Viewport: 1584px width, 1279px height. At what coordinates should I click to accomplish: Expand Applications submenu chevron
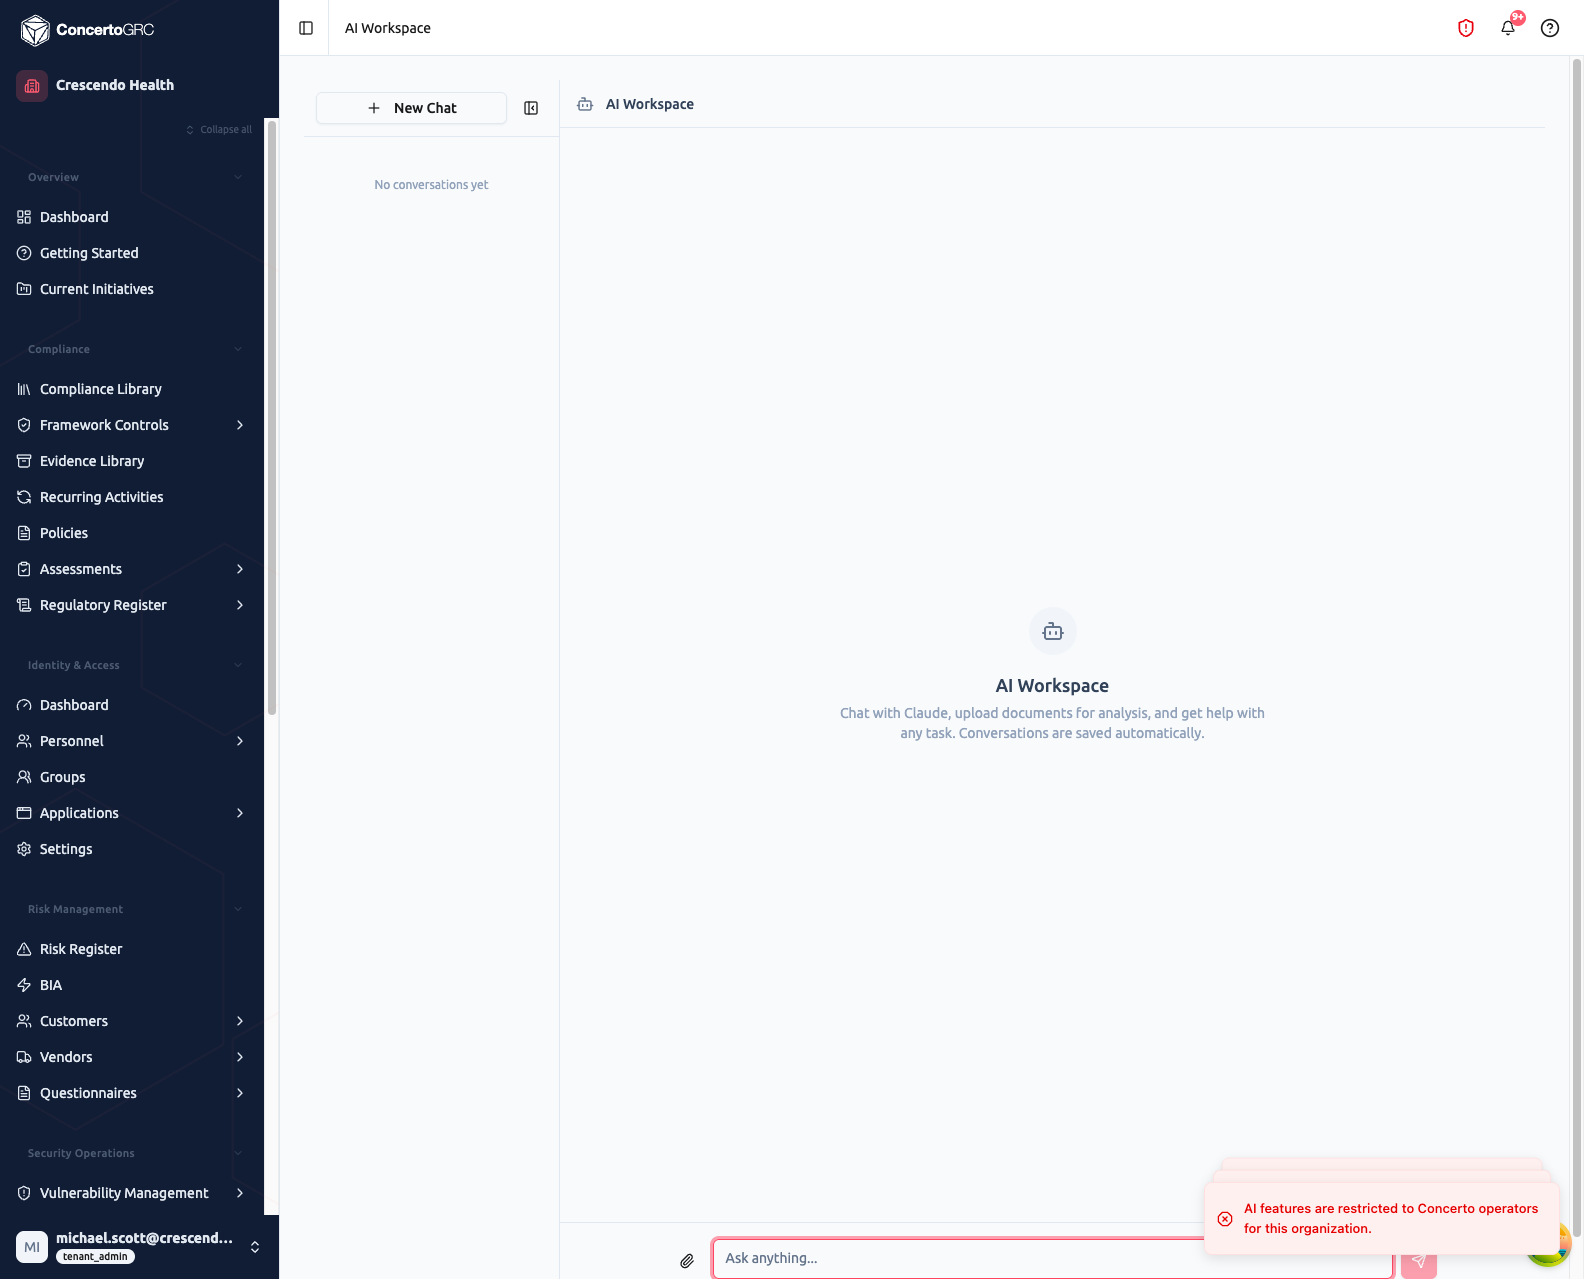[x=240, y=813]
